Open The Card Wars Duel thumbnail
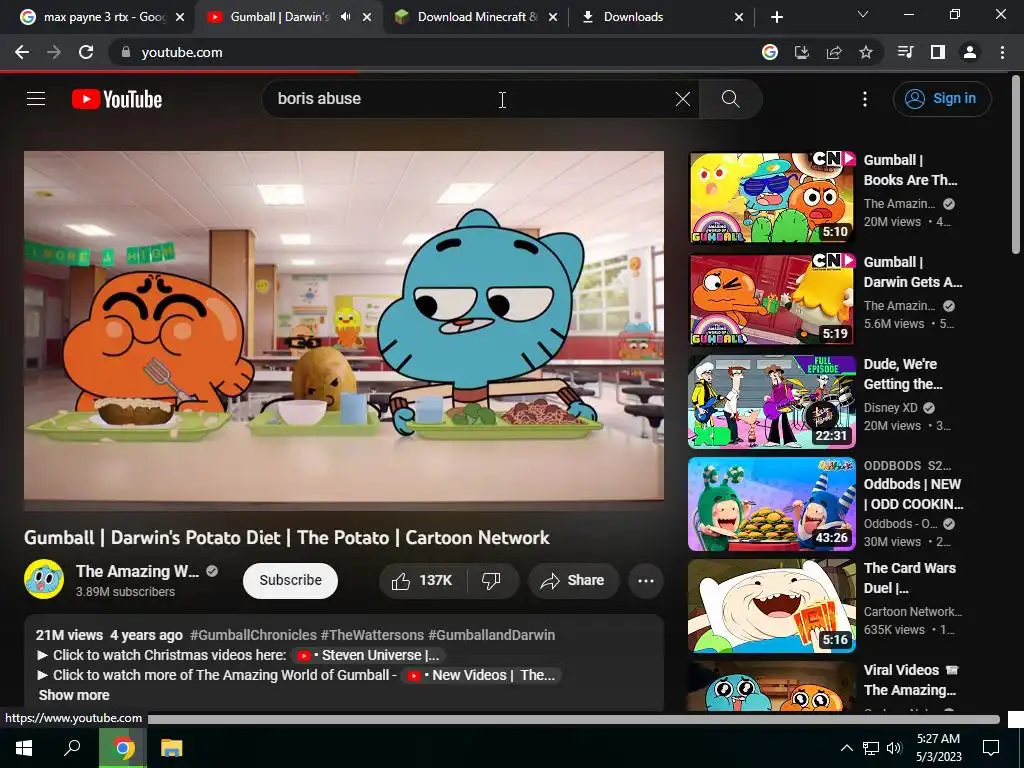Screen dimensions: 1024x768 pos(772,605)
